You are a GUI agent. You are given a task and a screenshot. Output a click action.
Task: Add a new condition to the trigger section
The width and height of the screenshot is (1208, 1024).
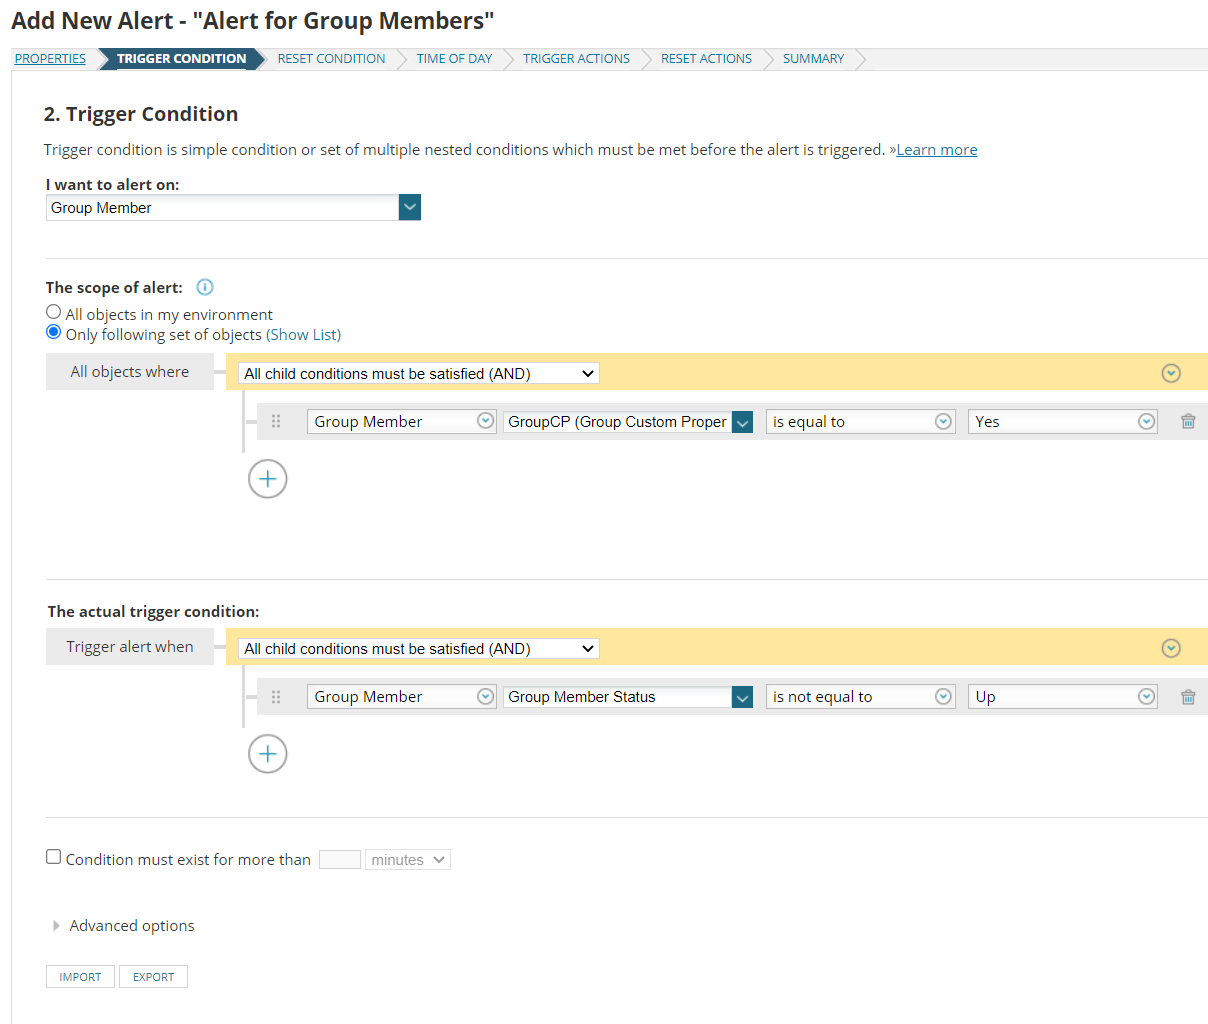pyautogui.click(x=267, y=754)
